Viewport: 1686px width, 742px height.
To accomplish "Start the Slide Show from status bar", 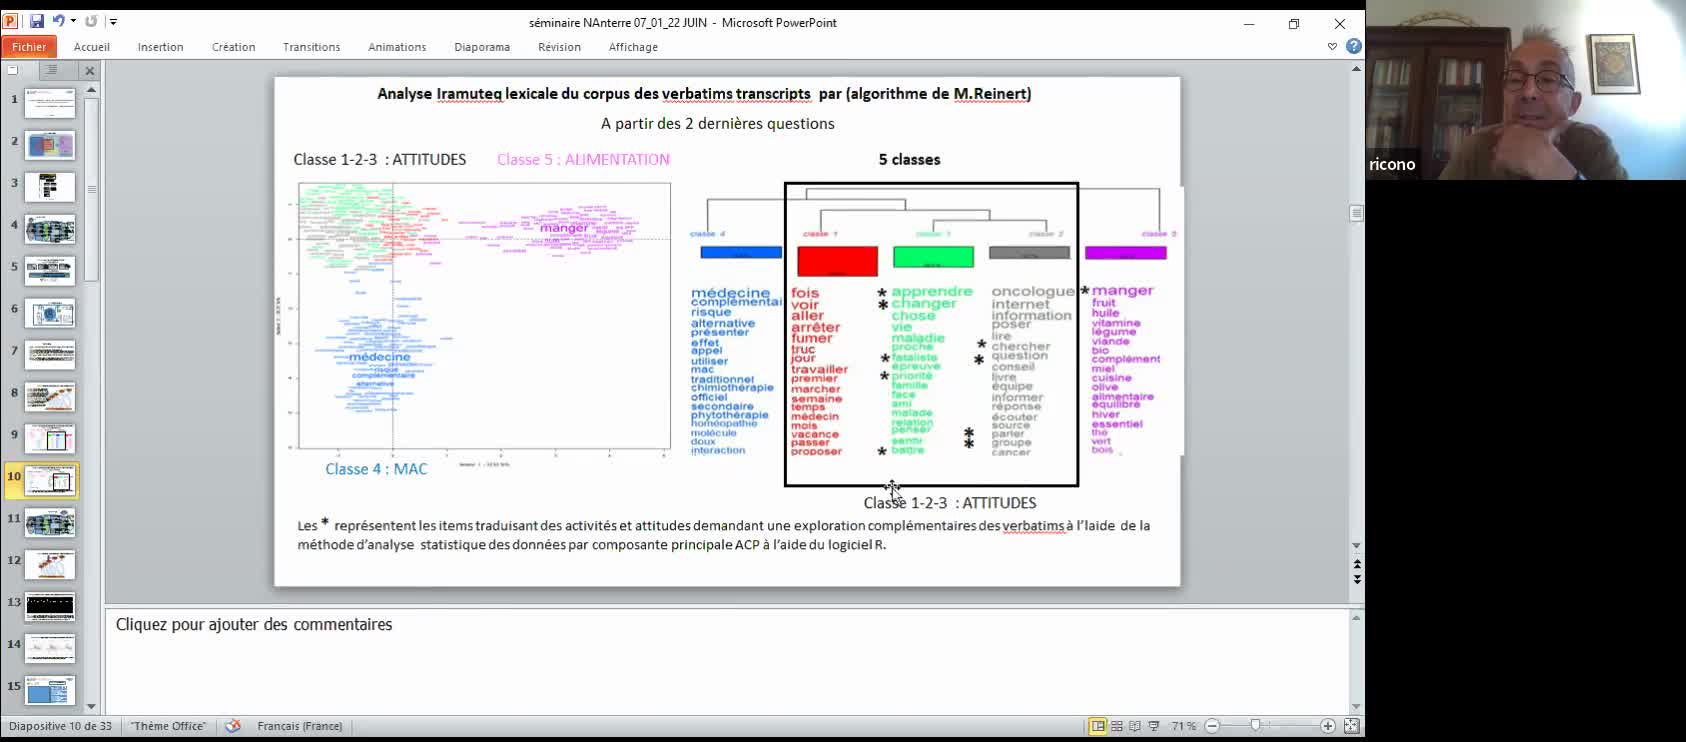I will (x=1154, y=726).
